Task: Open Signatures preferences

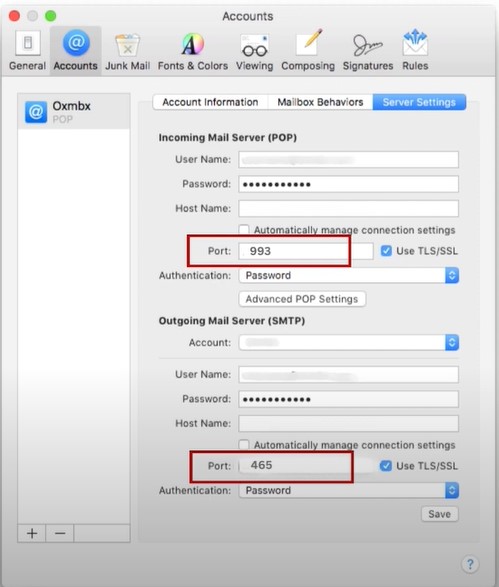Action: (368, 51)
